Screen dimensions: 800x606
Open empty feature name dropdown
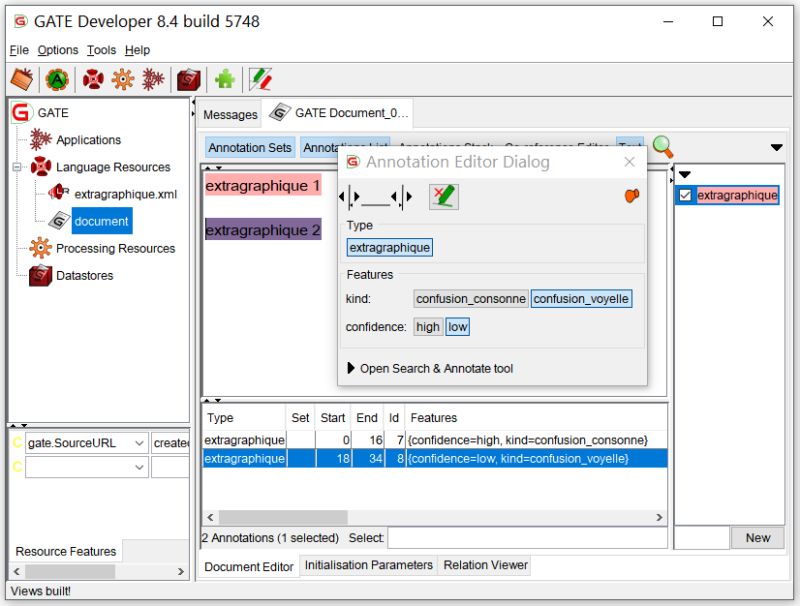click(x=139, y=467)
